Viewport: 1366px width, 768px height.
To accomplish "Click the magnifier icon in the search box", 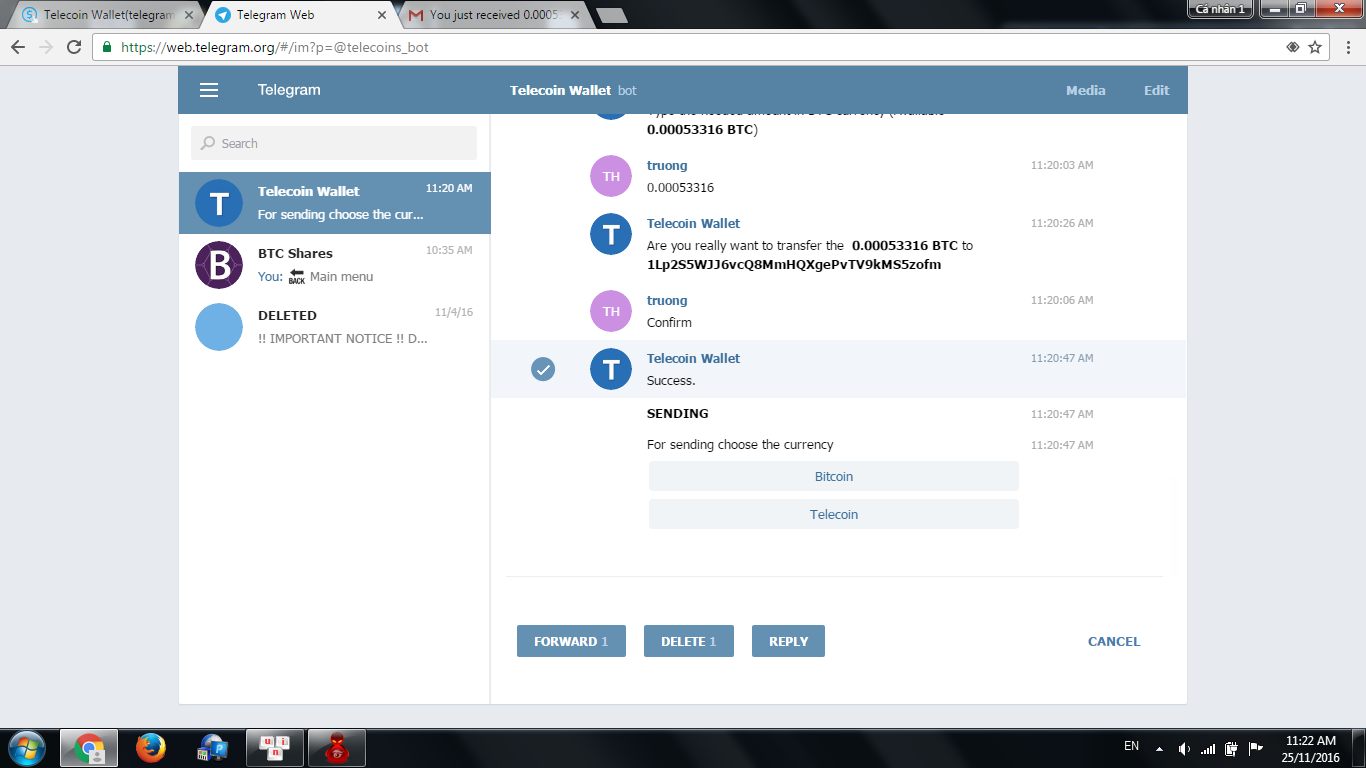I will click(208, 143).
